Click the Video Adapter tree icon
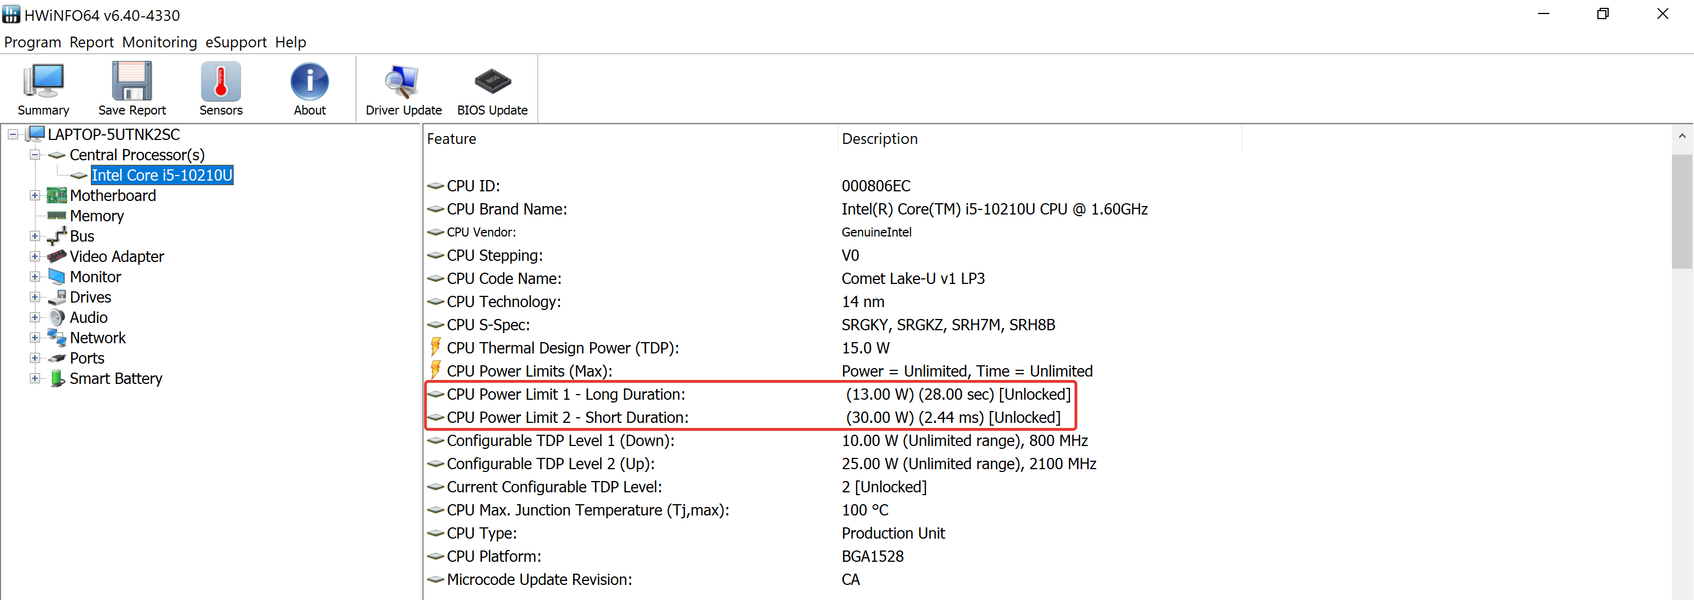 click(57, 257)
